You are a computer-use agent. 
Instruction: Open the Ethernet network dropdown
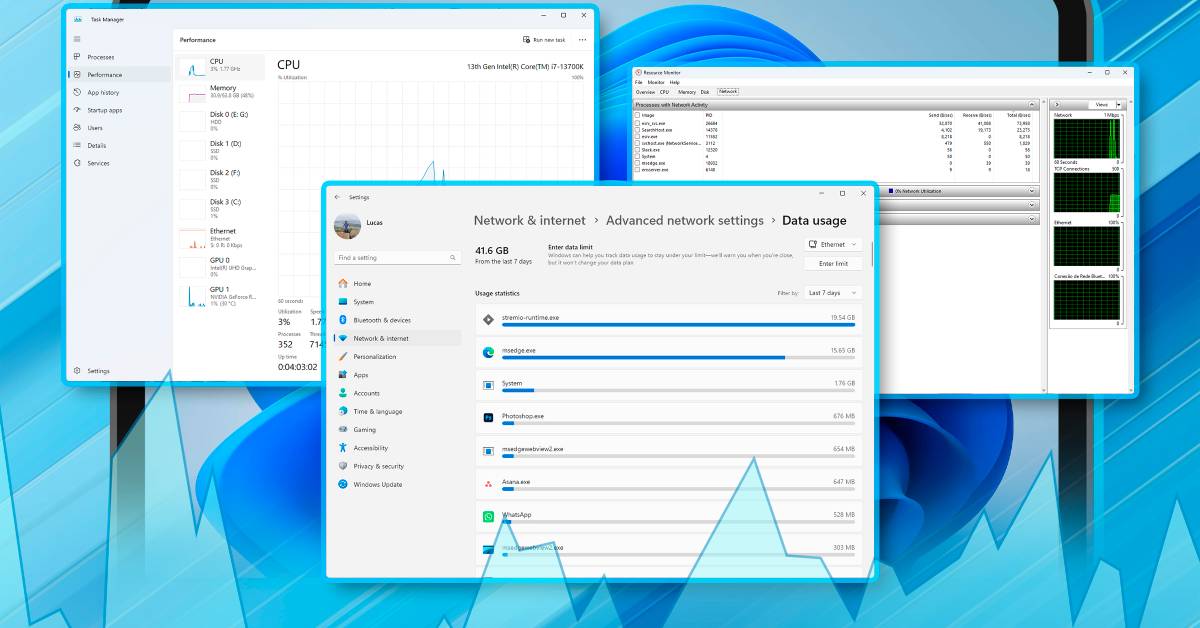point(833,244)
